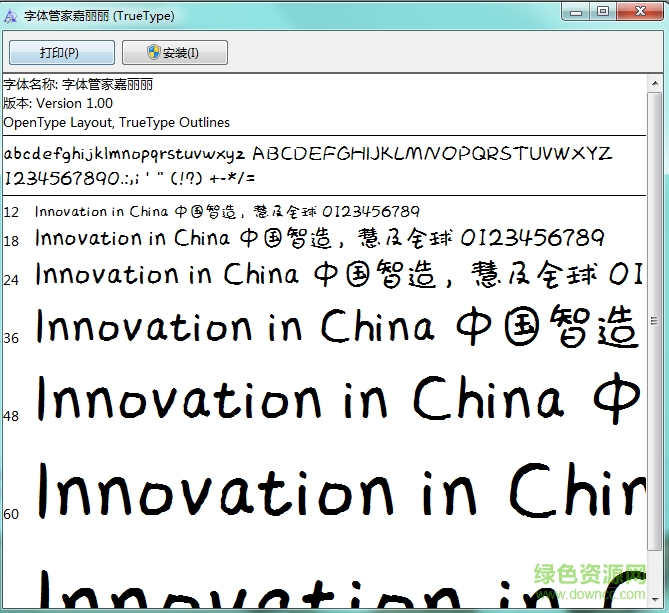
Task: Click the 字体名称 font name line
Action: [78, 84]
